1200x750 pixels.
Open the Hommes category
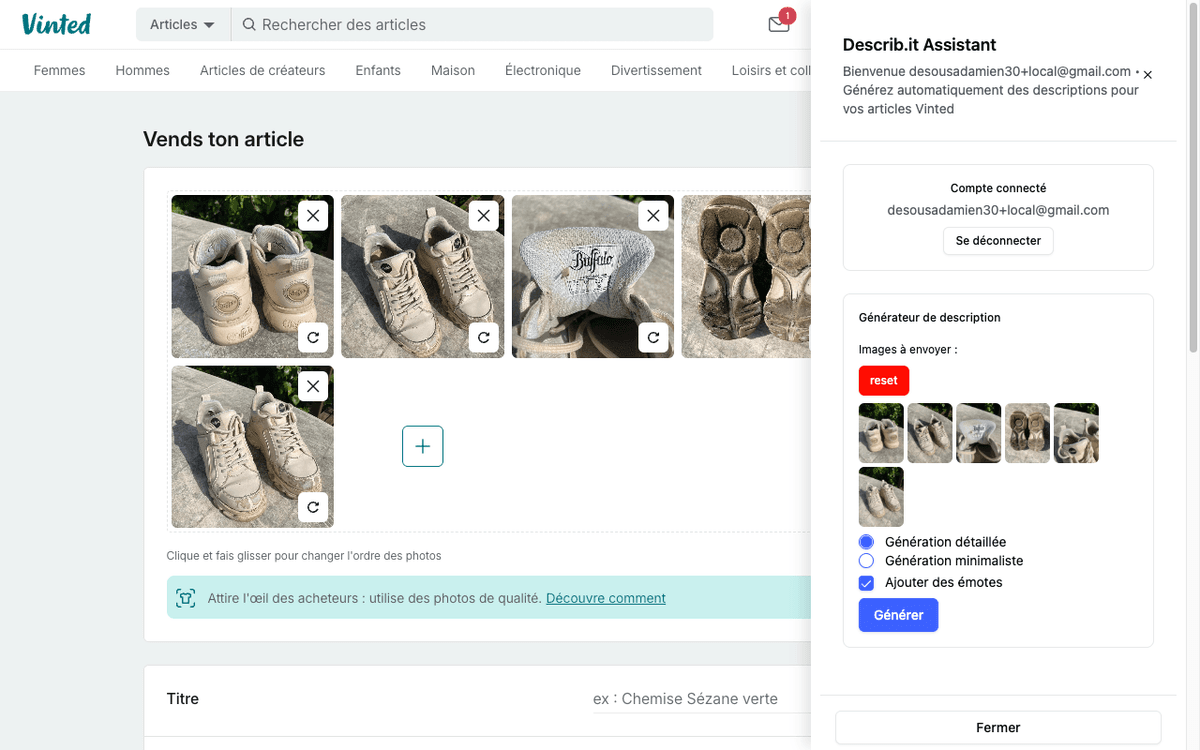tap(142, 70)
